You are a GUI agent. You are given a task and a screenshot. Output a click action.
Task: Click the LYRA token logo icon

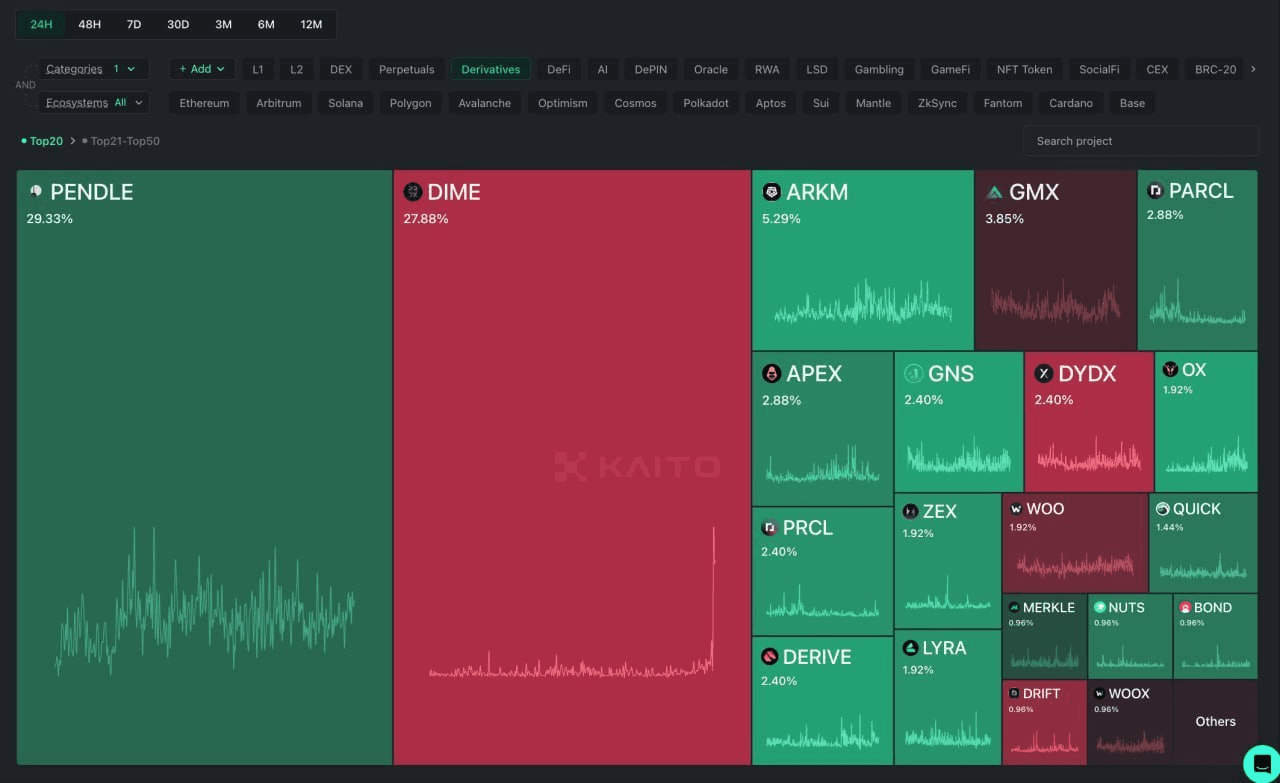coord(910,648)
